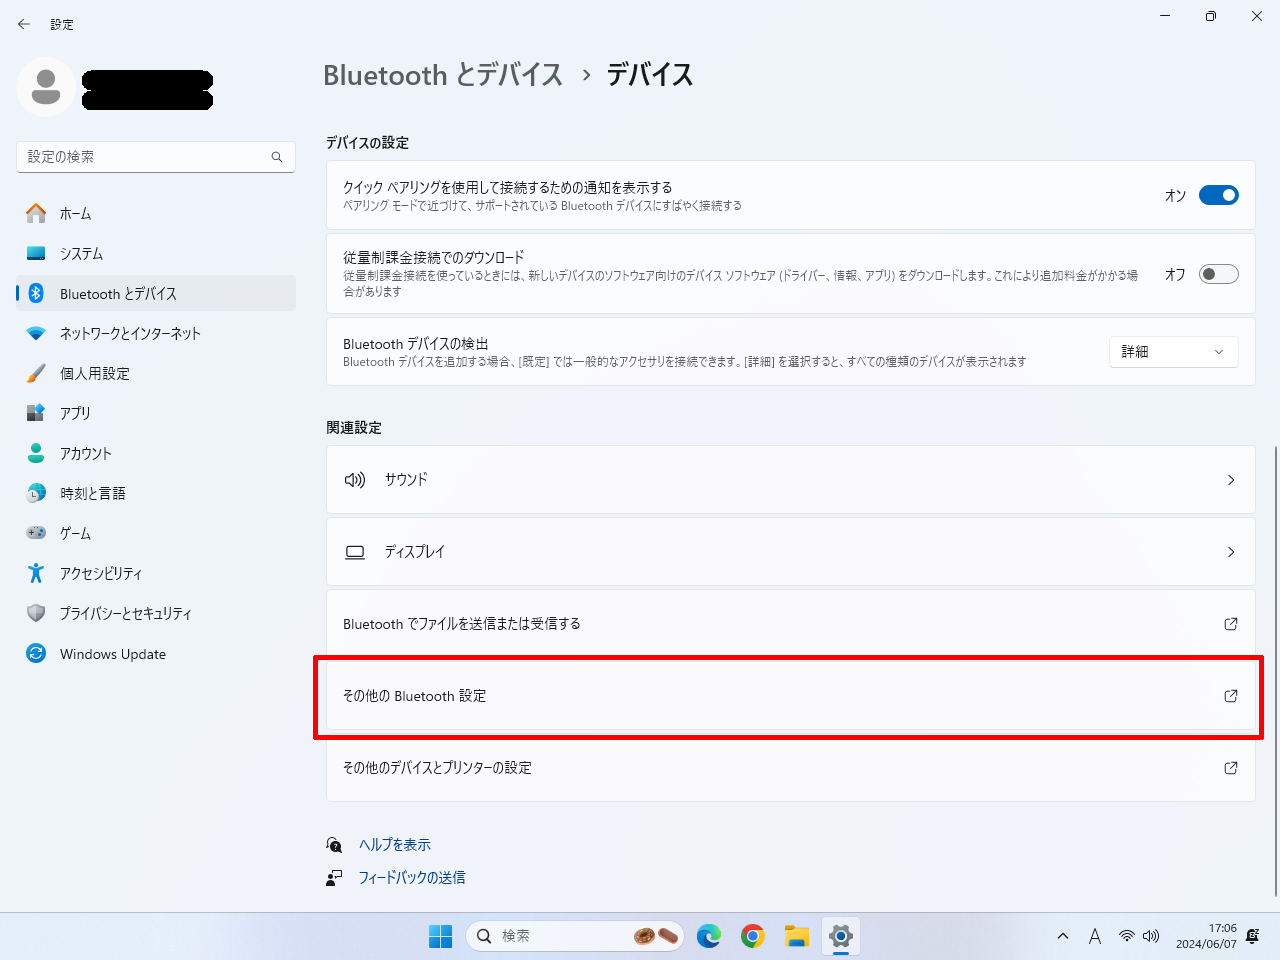Click external link icon for Bluetooth file transfer
The height and width of the screenshot is (960, 1280).
1231,624
